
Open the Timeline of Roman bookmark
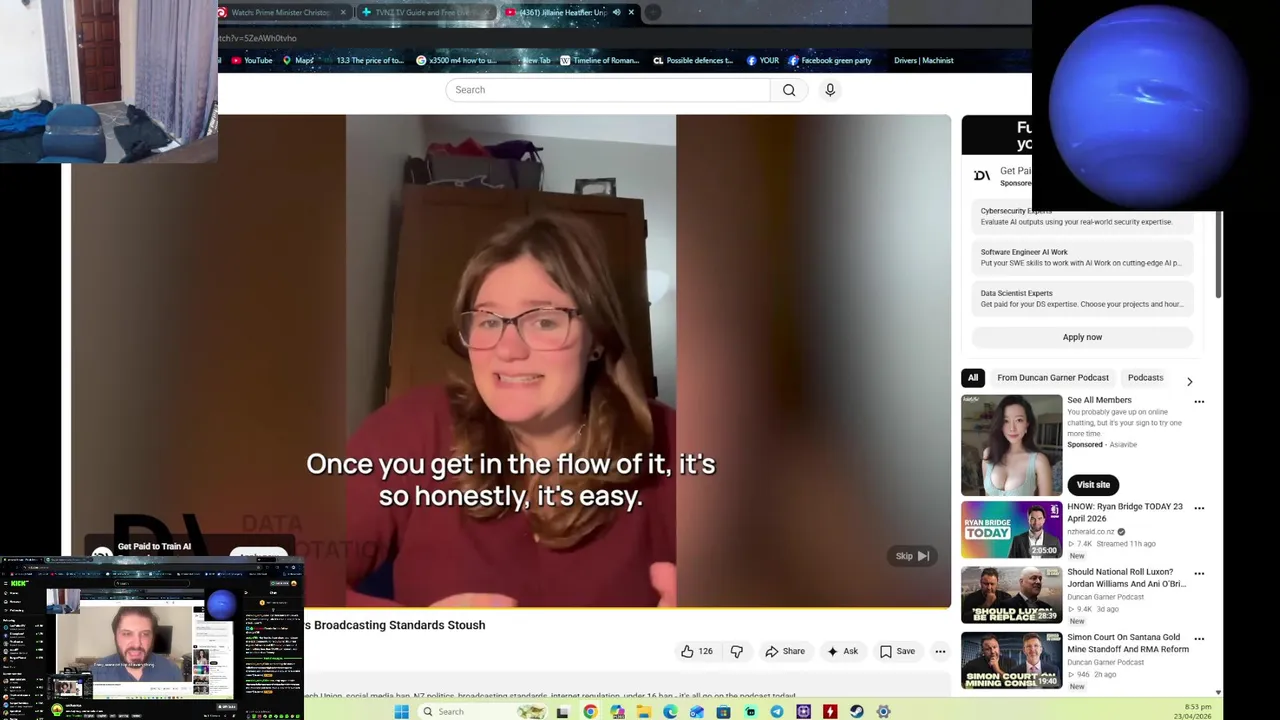tap(600, 60)
